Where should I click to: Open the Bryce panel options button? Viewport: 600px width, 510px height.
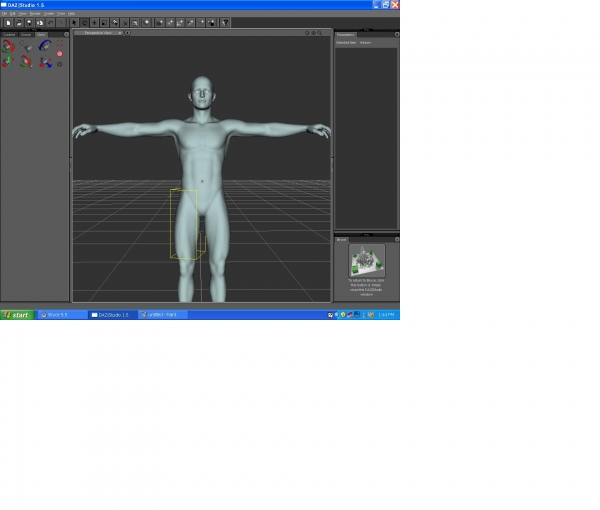(396, 240)
